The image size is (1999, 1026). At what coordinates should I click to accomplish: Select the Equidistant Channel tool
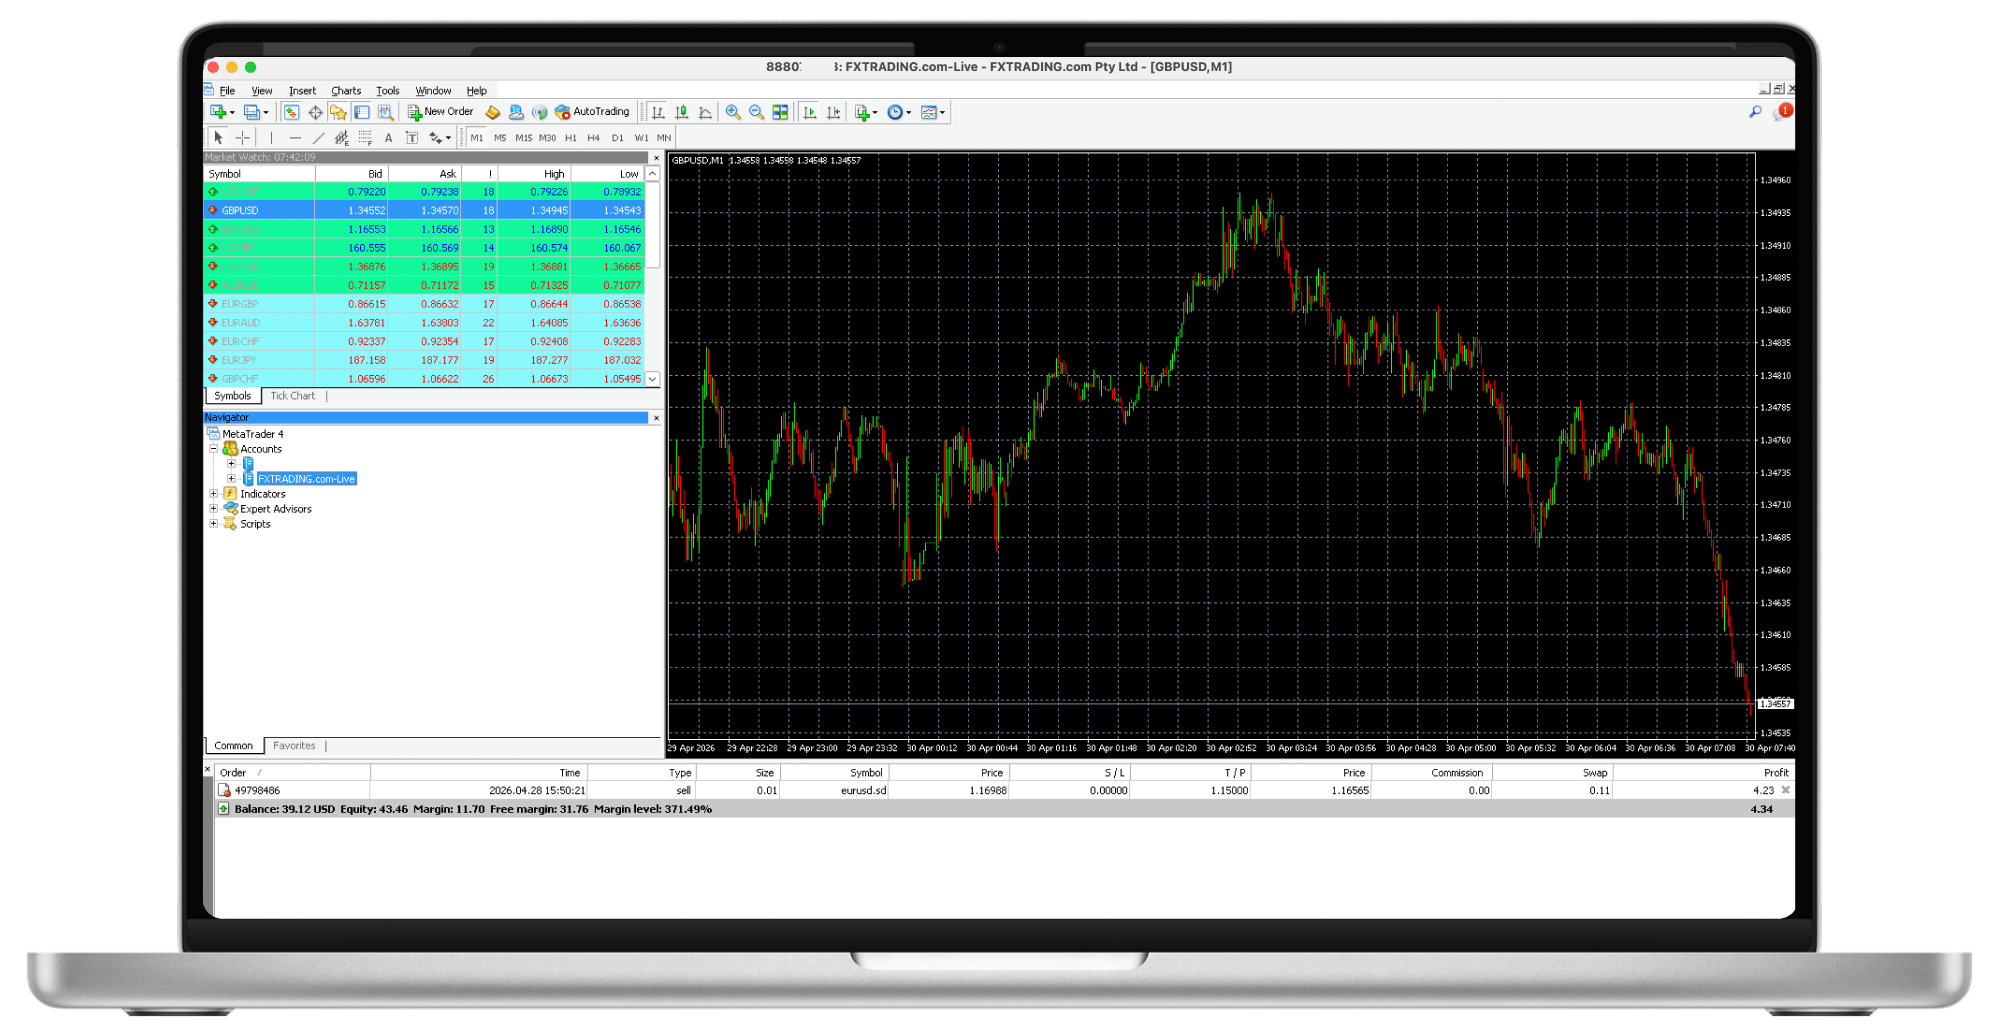point(342,138)
